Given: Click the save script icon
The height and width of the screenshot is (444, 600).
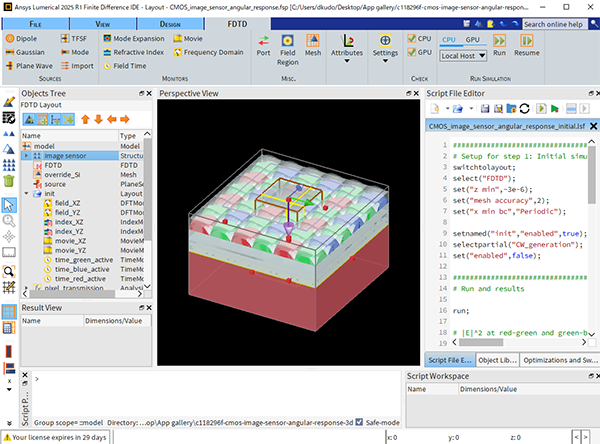Looking at the screenshot, I should point(485,109).
